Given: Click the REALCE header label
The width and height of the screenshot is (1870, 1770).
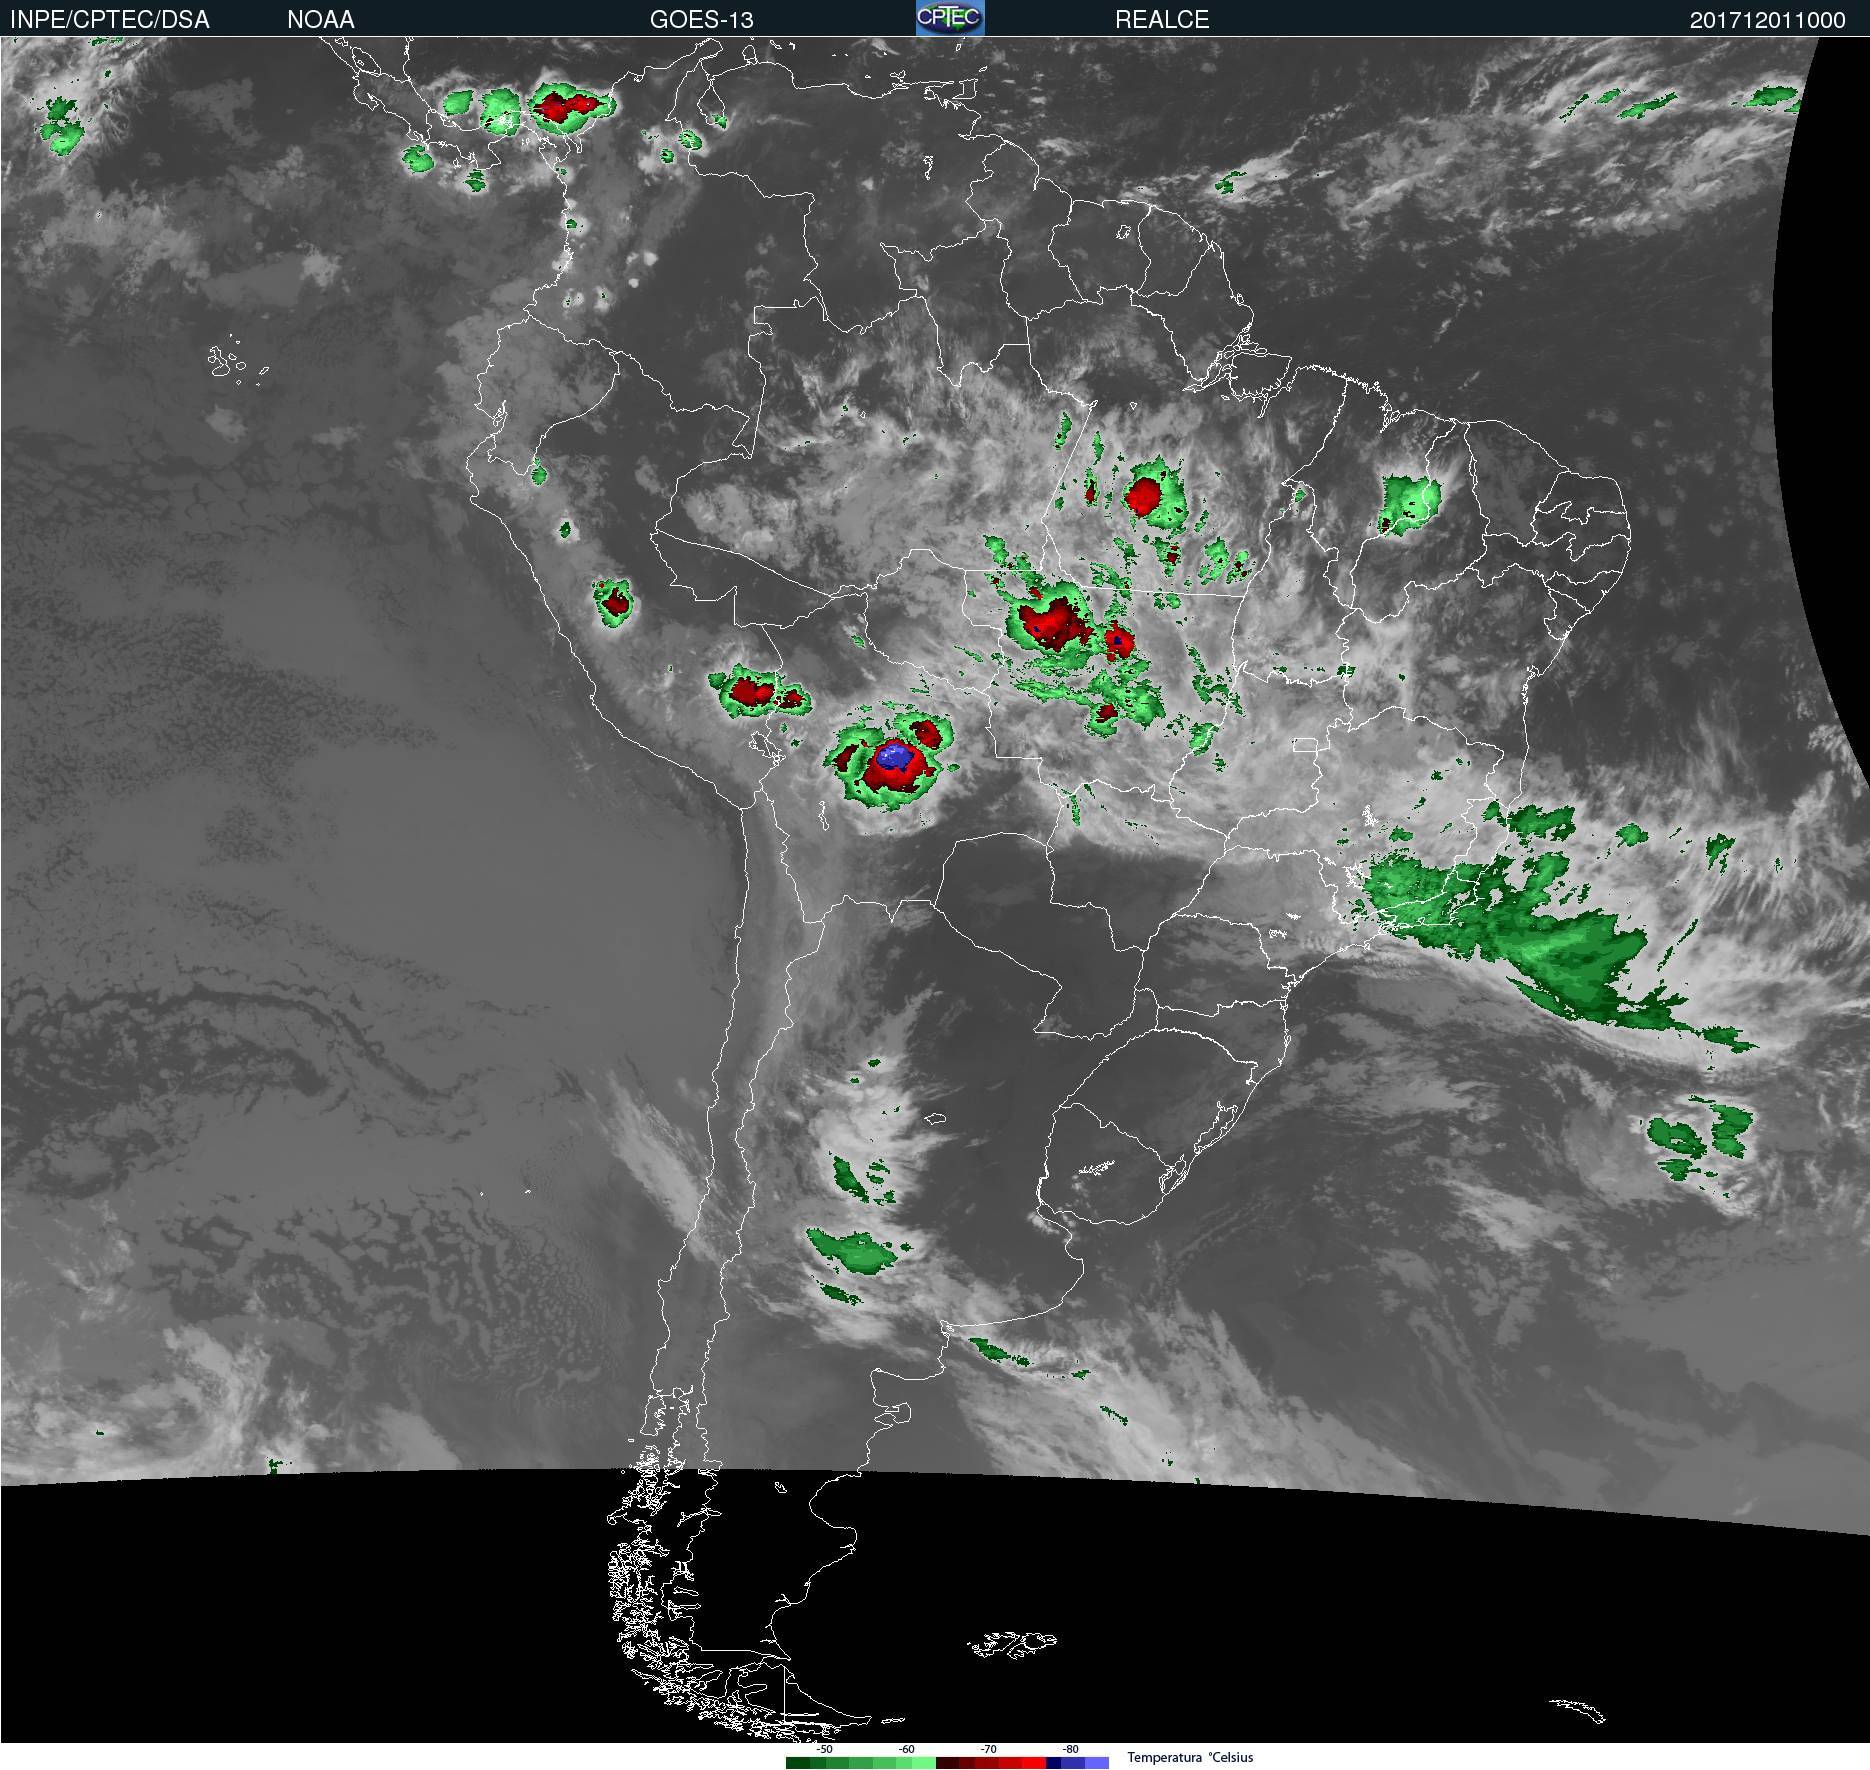Looking at the screenshot, I should click(x=1162, y=20).
